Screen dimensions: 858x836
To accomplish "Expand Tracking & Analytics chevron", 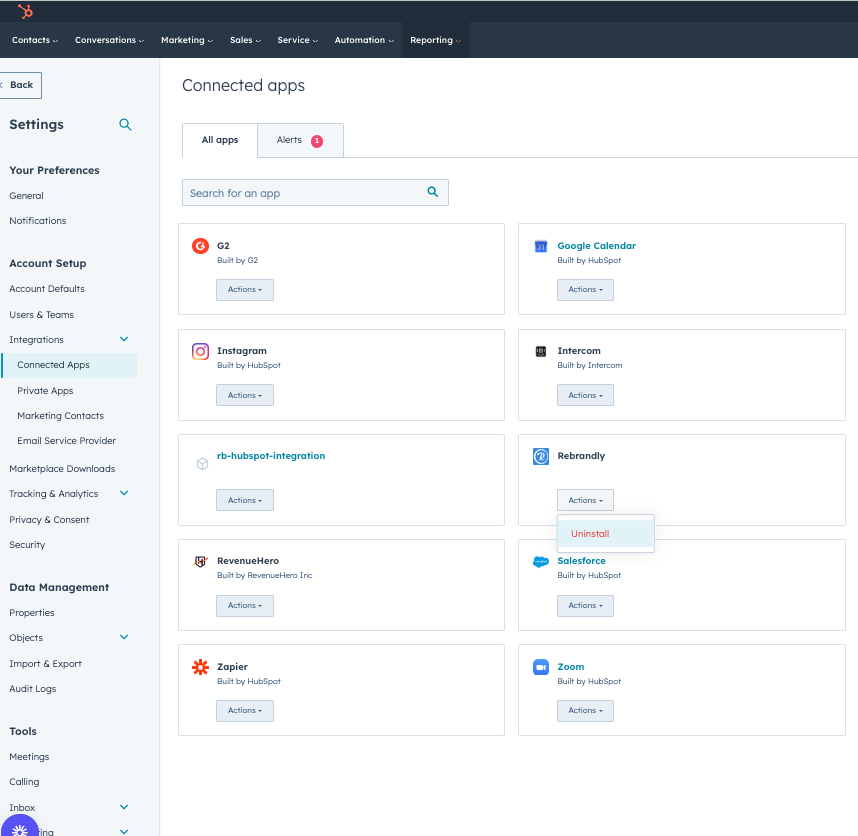I will coord(124,493).
